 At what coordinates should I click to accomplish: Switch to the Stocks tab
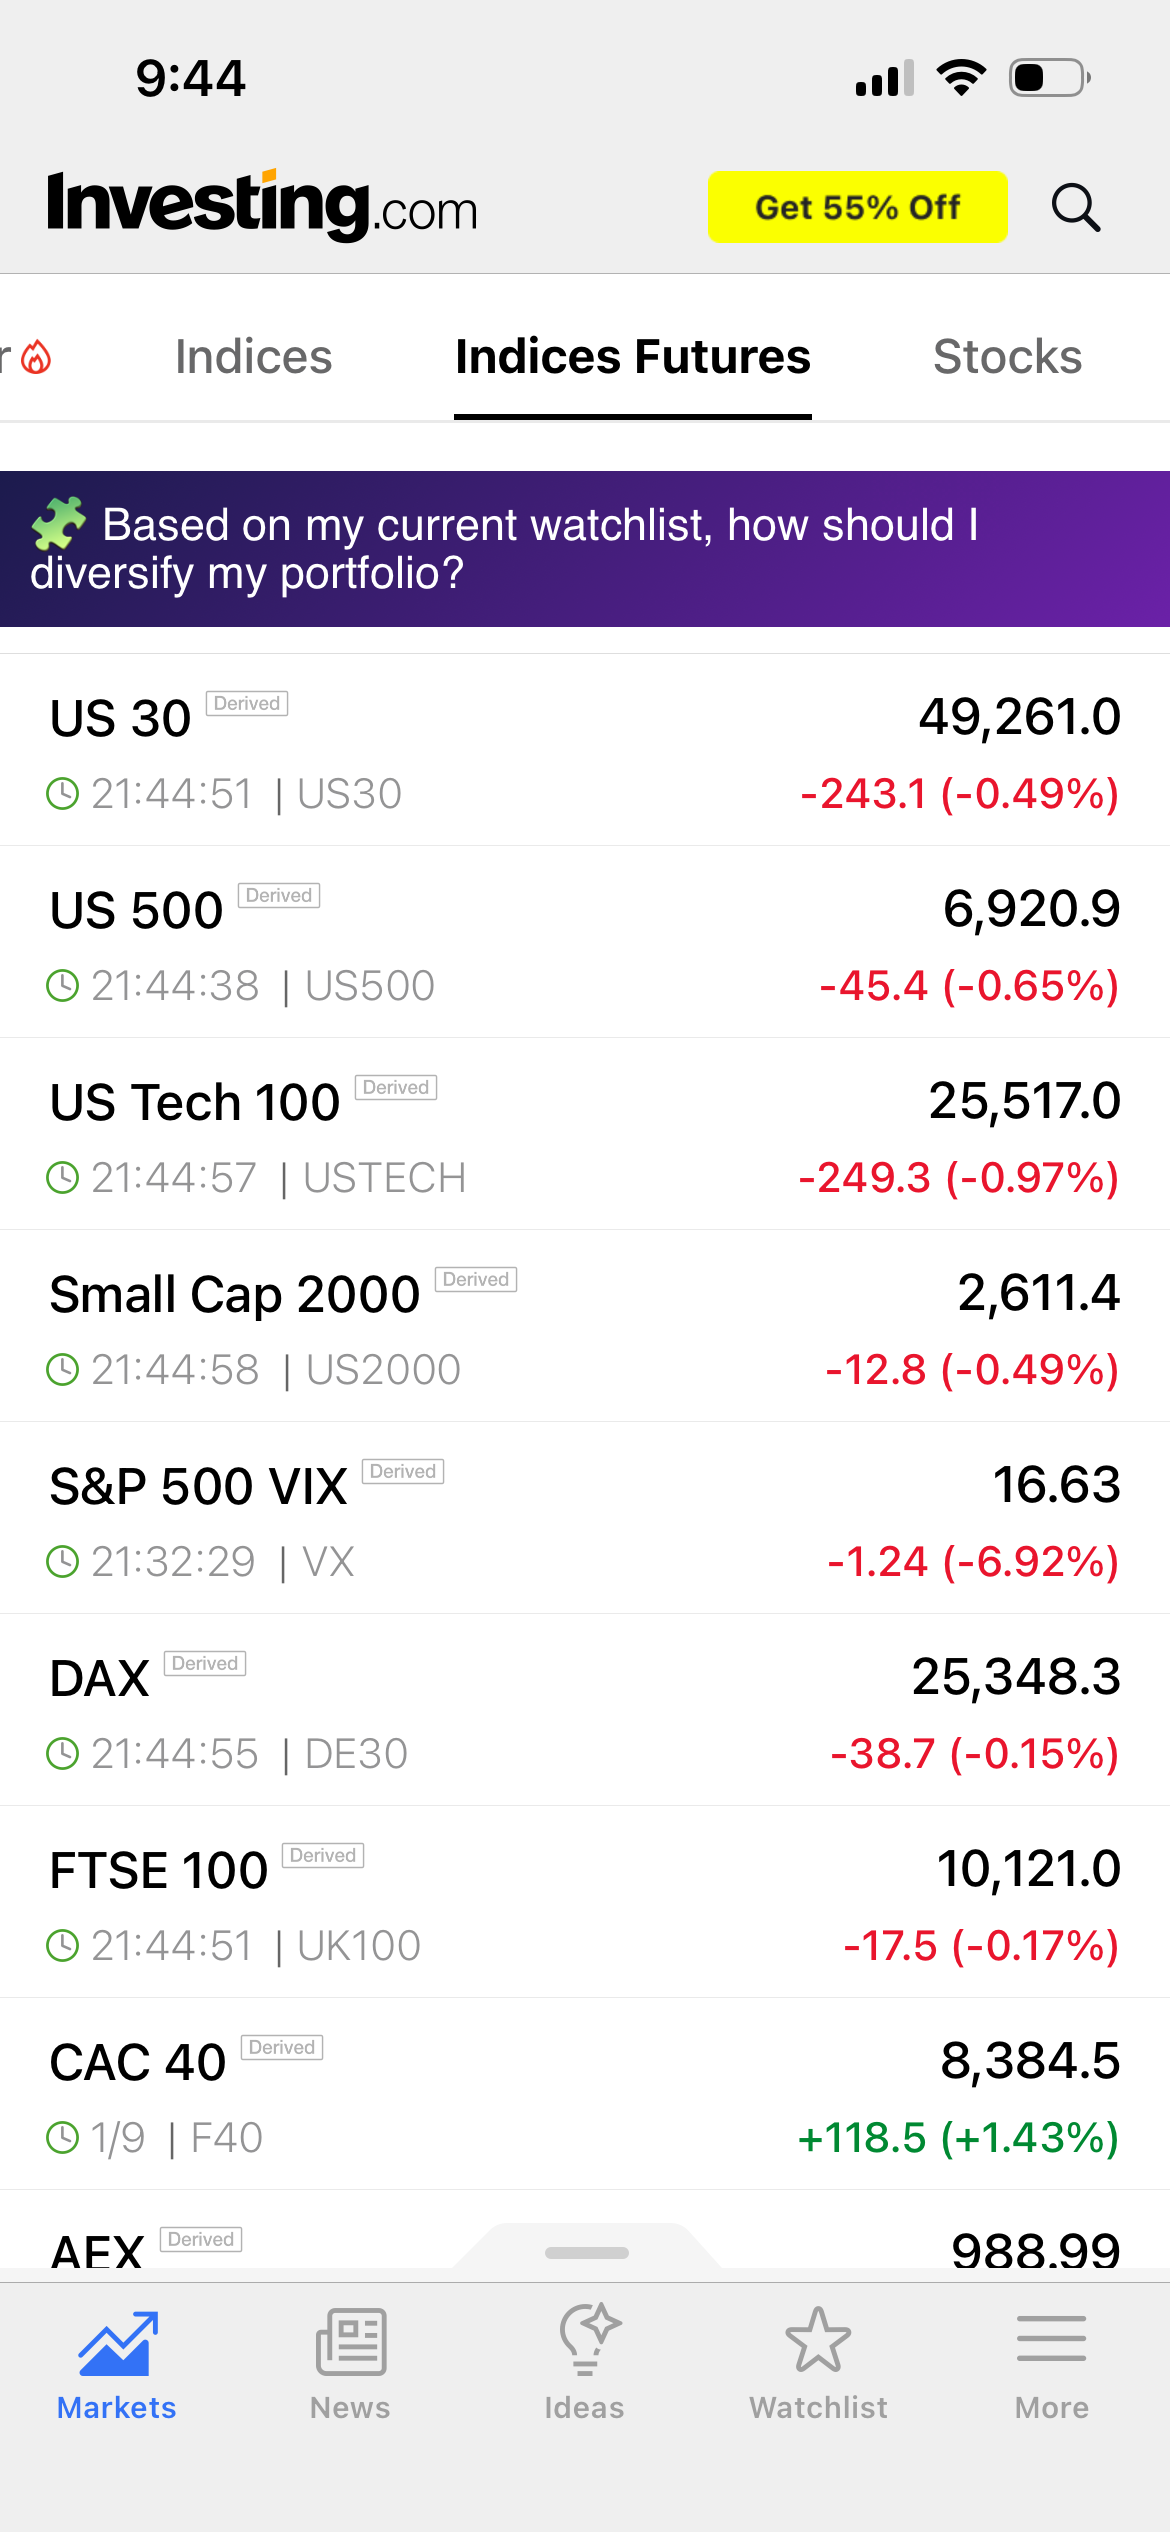point(1007,357)
